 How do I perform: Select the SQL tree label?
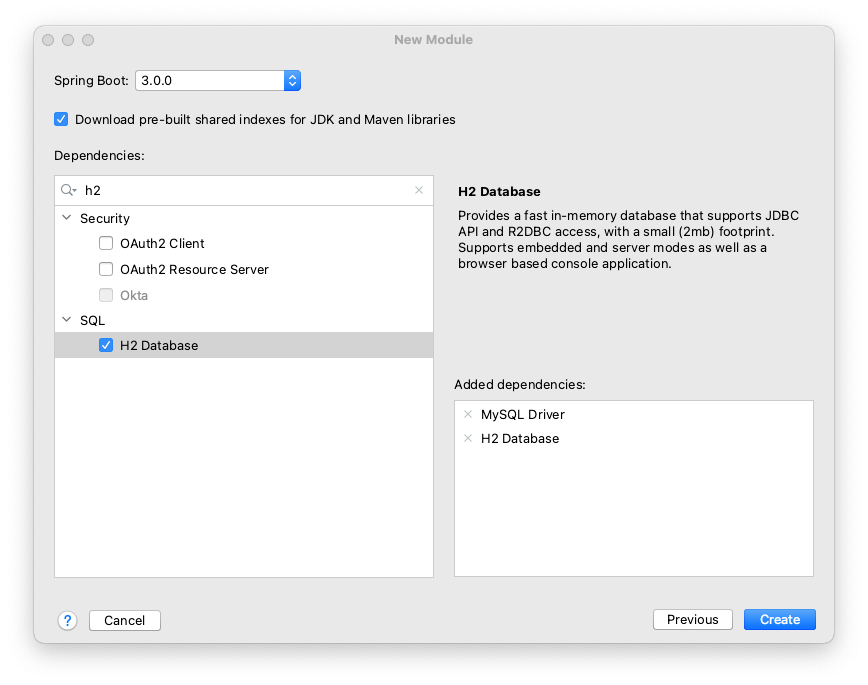(x=92, y=321)
